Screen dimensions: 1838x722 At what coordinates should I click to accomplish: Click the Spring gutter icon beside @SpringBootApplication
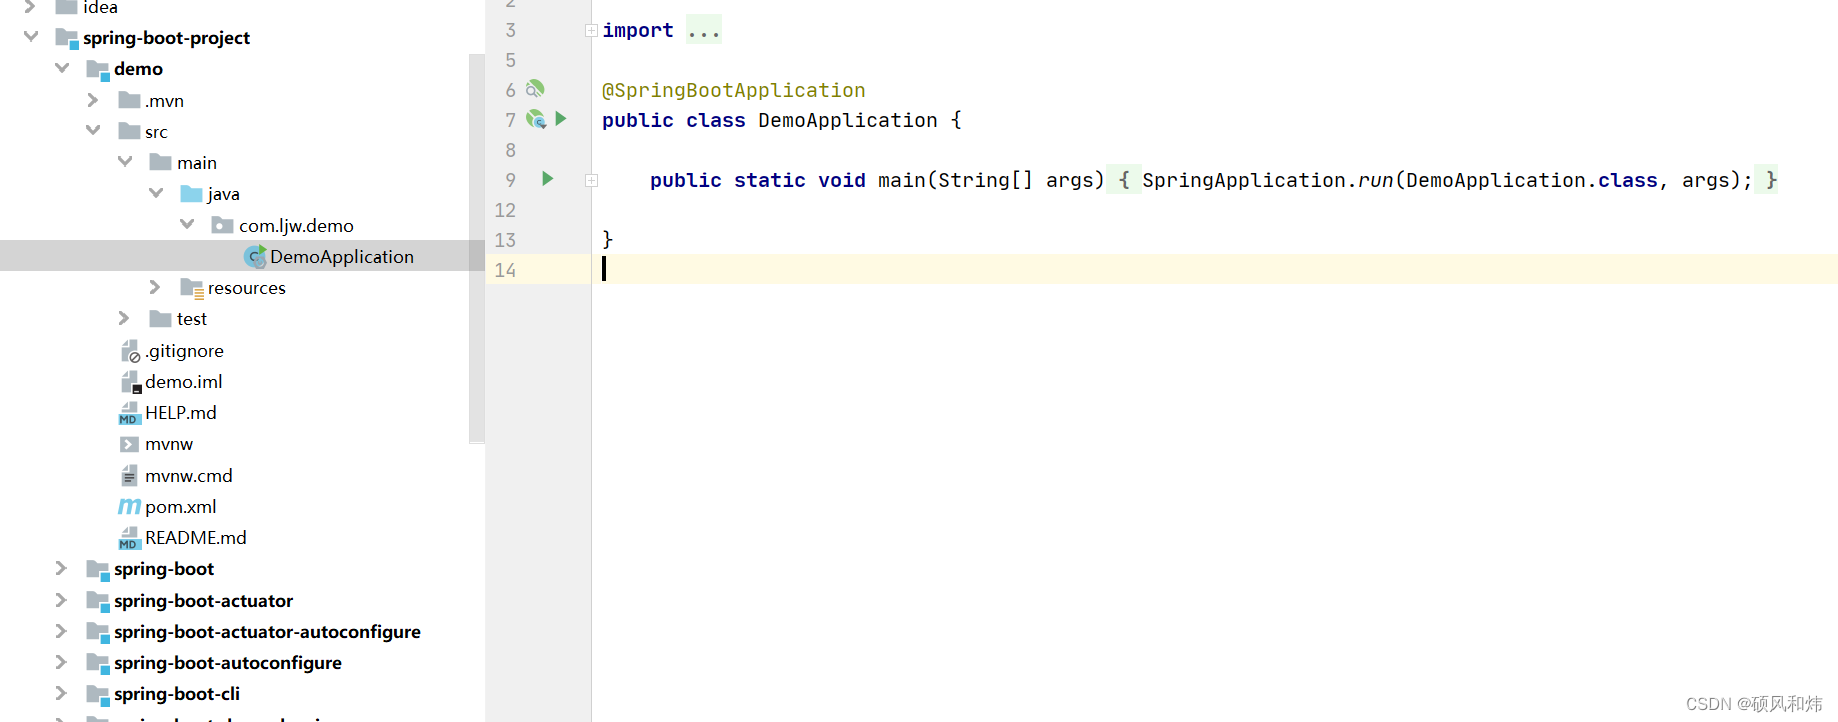pos(535,89)
